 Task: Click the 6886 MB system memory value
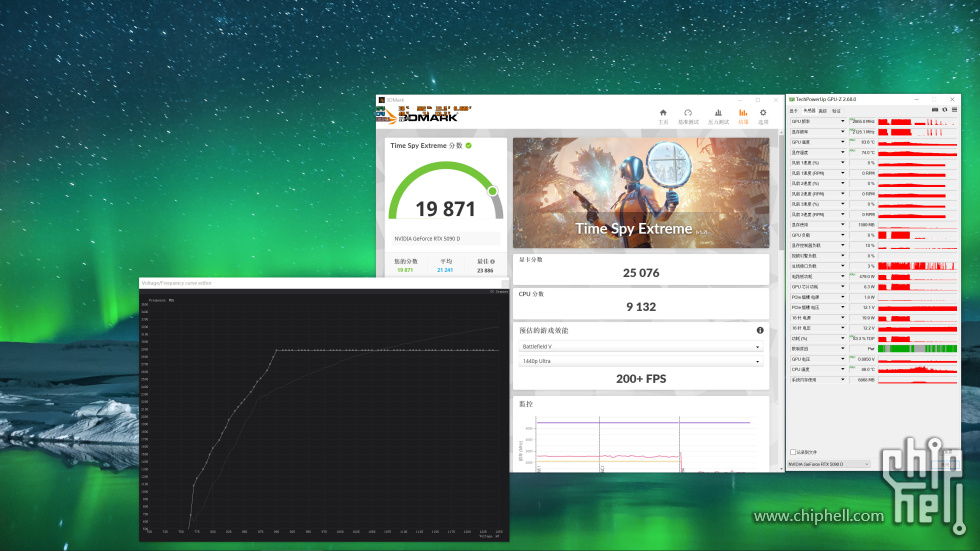pos(866,380)
